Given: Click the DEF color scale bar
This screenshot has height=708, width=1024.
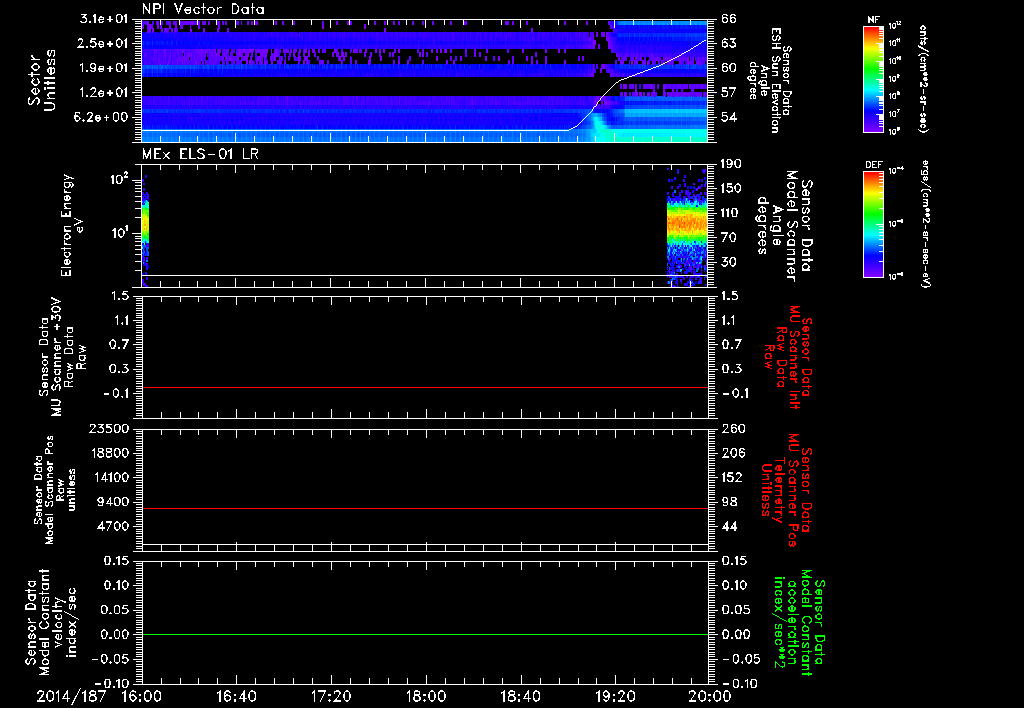Looking at the screenshot, I should pos(873,224).
